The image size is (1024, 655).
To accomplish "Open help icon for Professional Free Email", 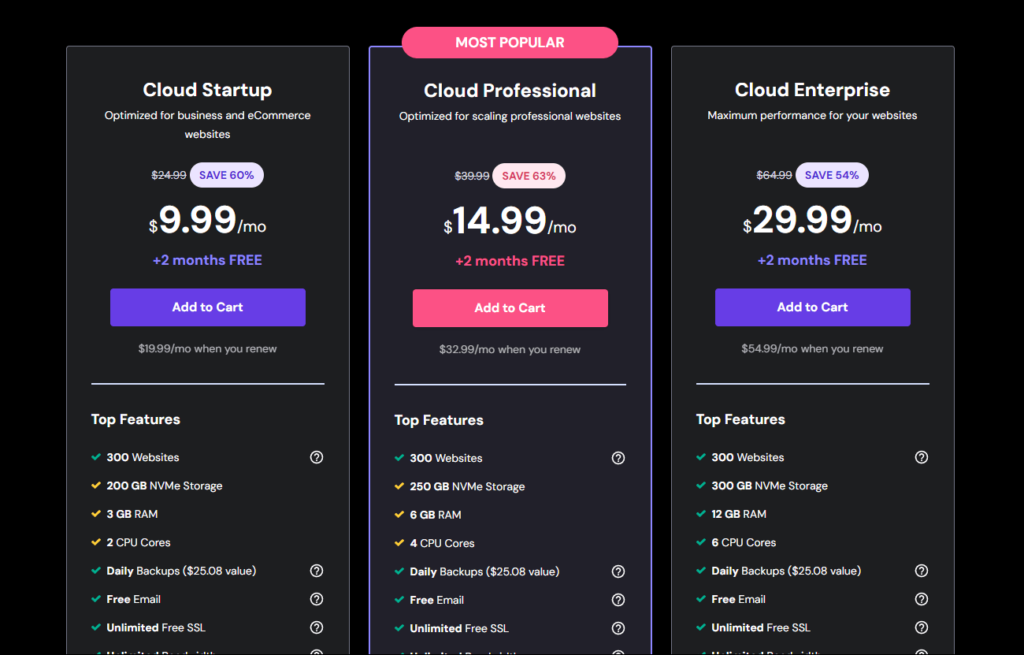I will tap(618, 599).
